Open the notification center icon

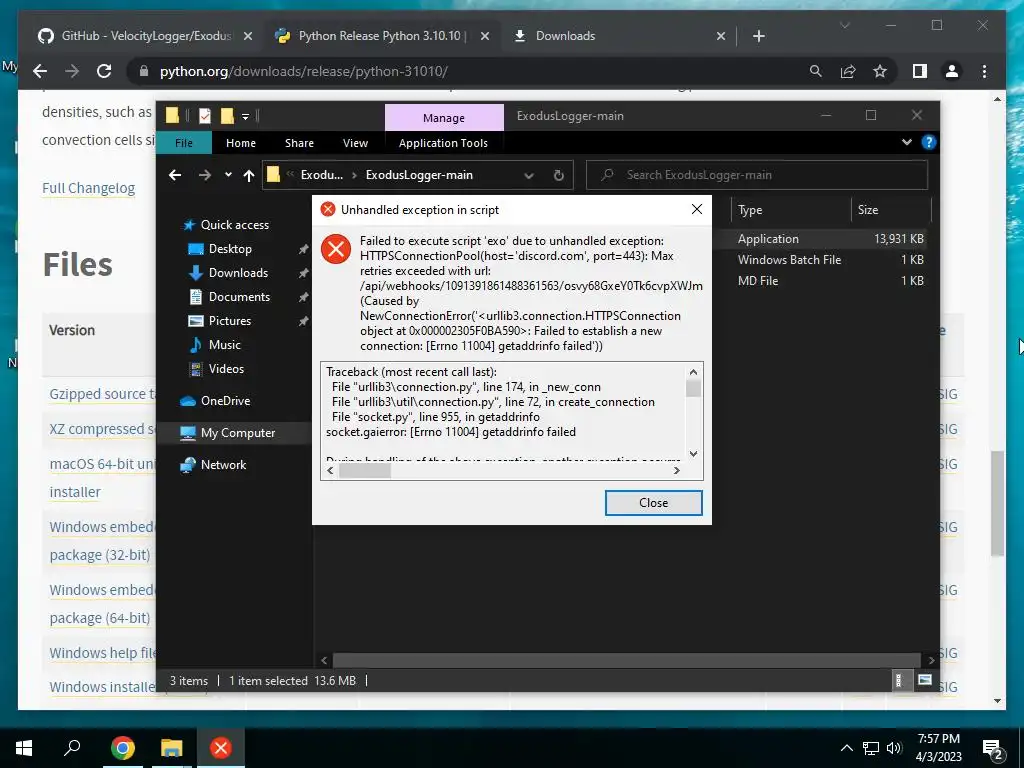tap(992, 749)
